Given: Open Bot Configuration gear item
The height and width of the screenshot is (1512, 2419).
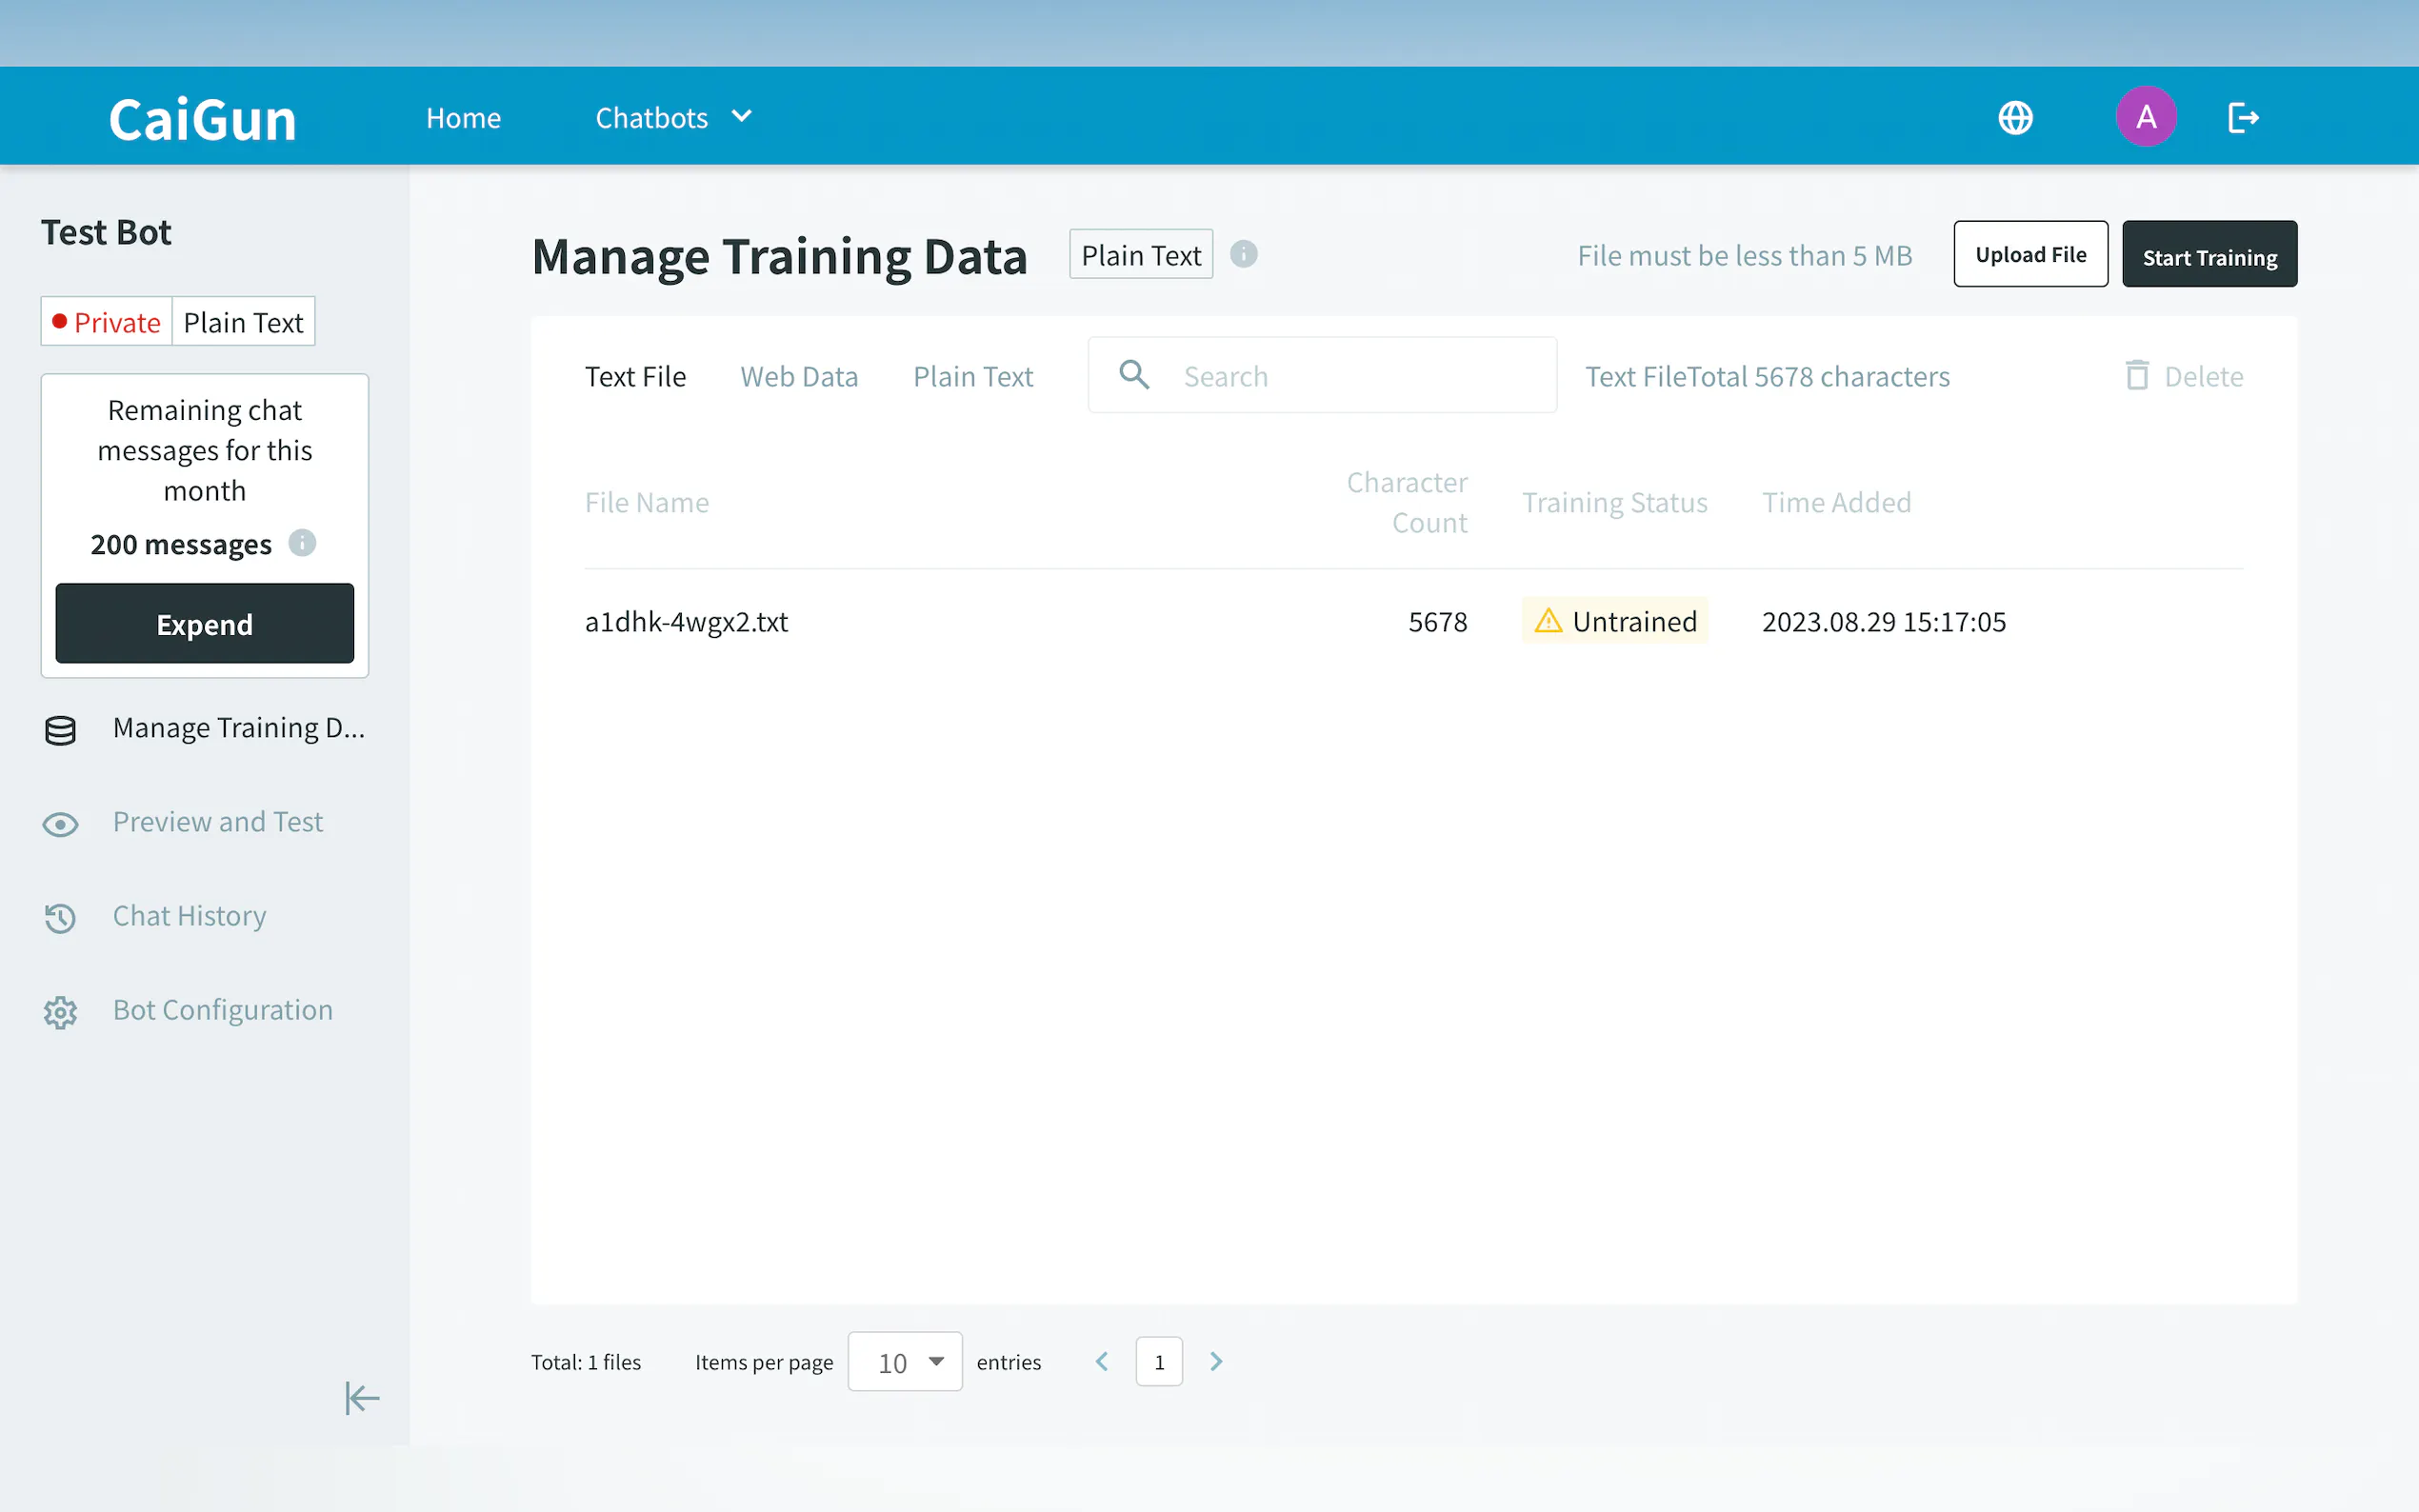Looking at the screenshot, I should (x=222, y=1010).
